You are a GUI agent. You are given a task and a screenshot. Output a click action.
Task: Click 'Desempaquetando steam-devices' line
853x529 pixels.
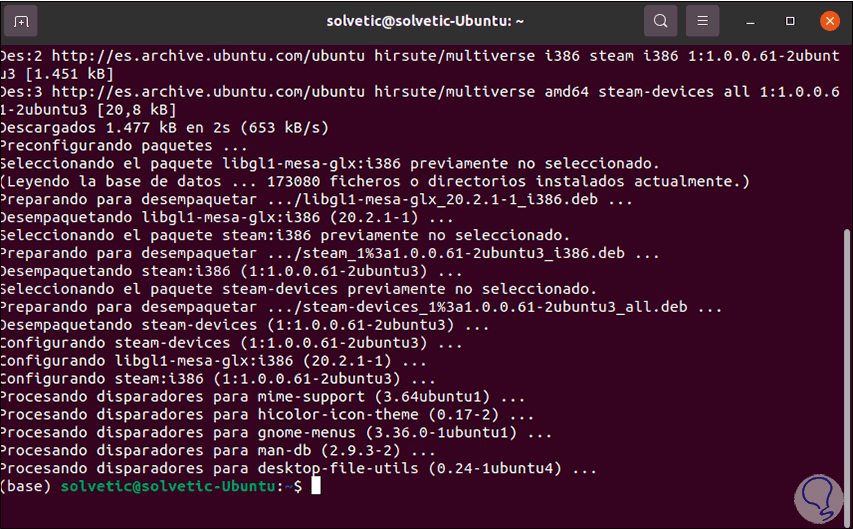click(245, 325)
